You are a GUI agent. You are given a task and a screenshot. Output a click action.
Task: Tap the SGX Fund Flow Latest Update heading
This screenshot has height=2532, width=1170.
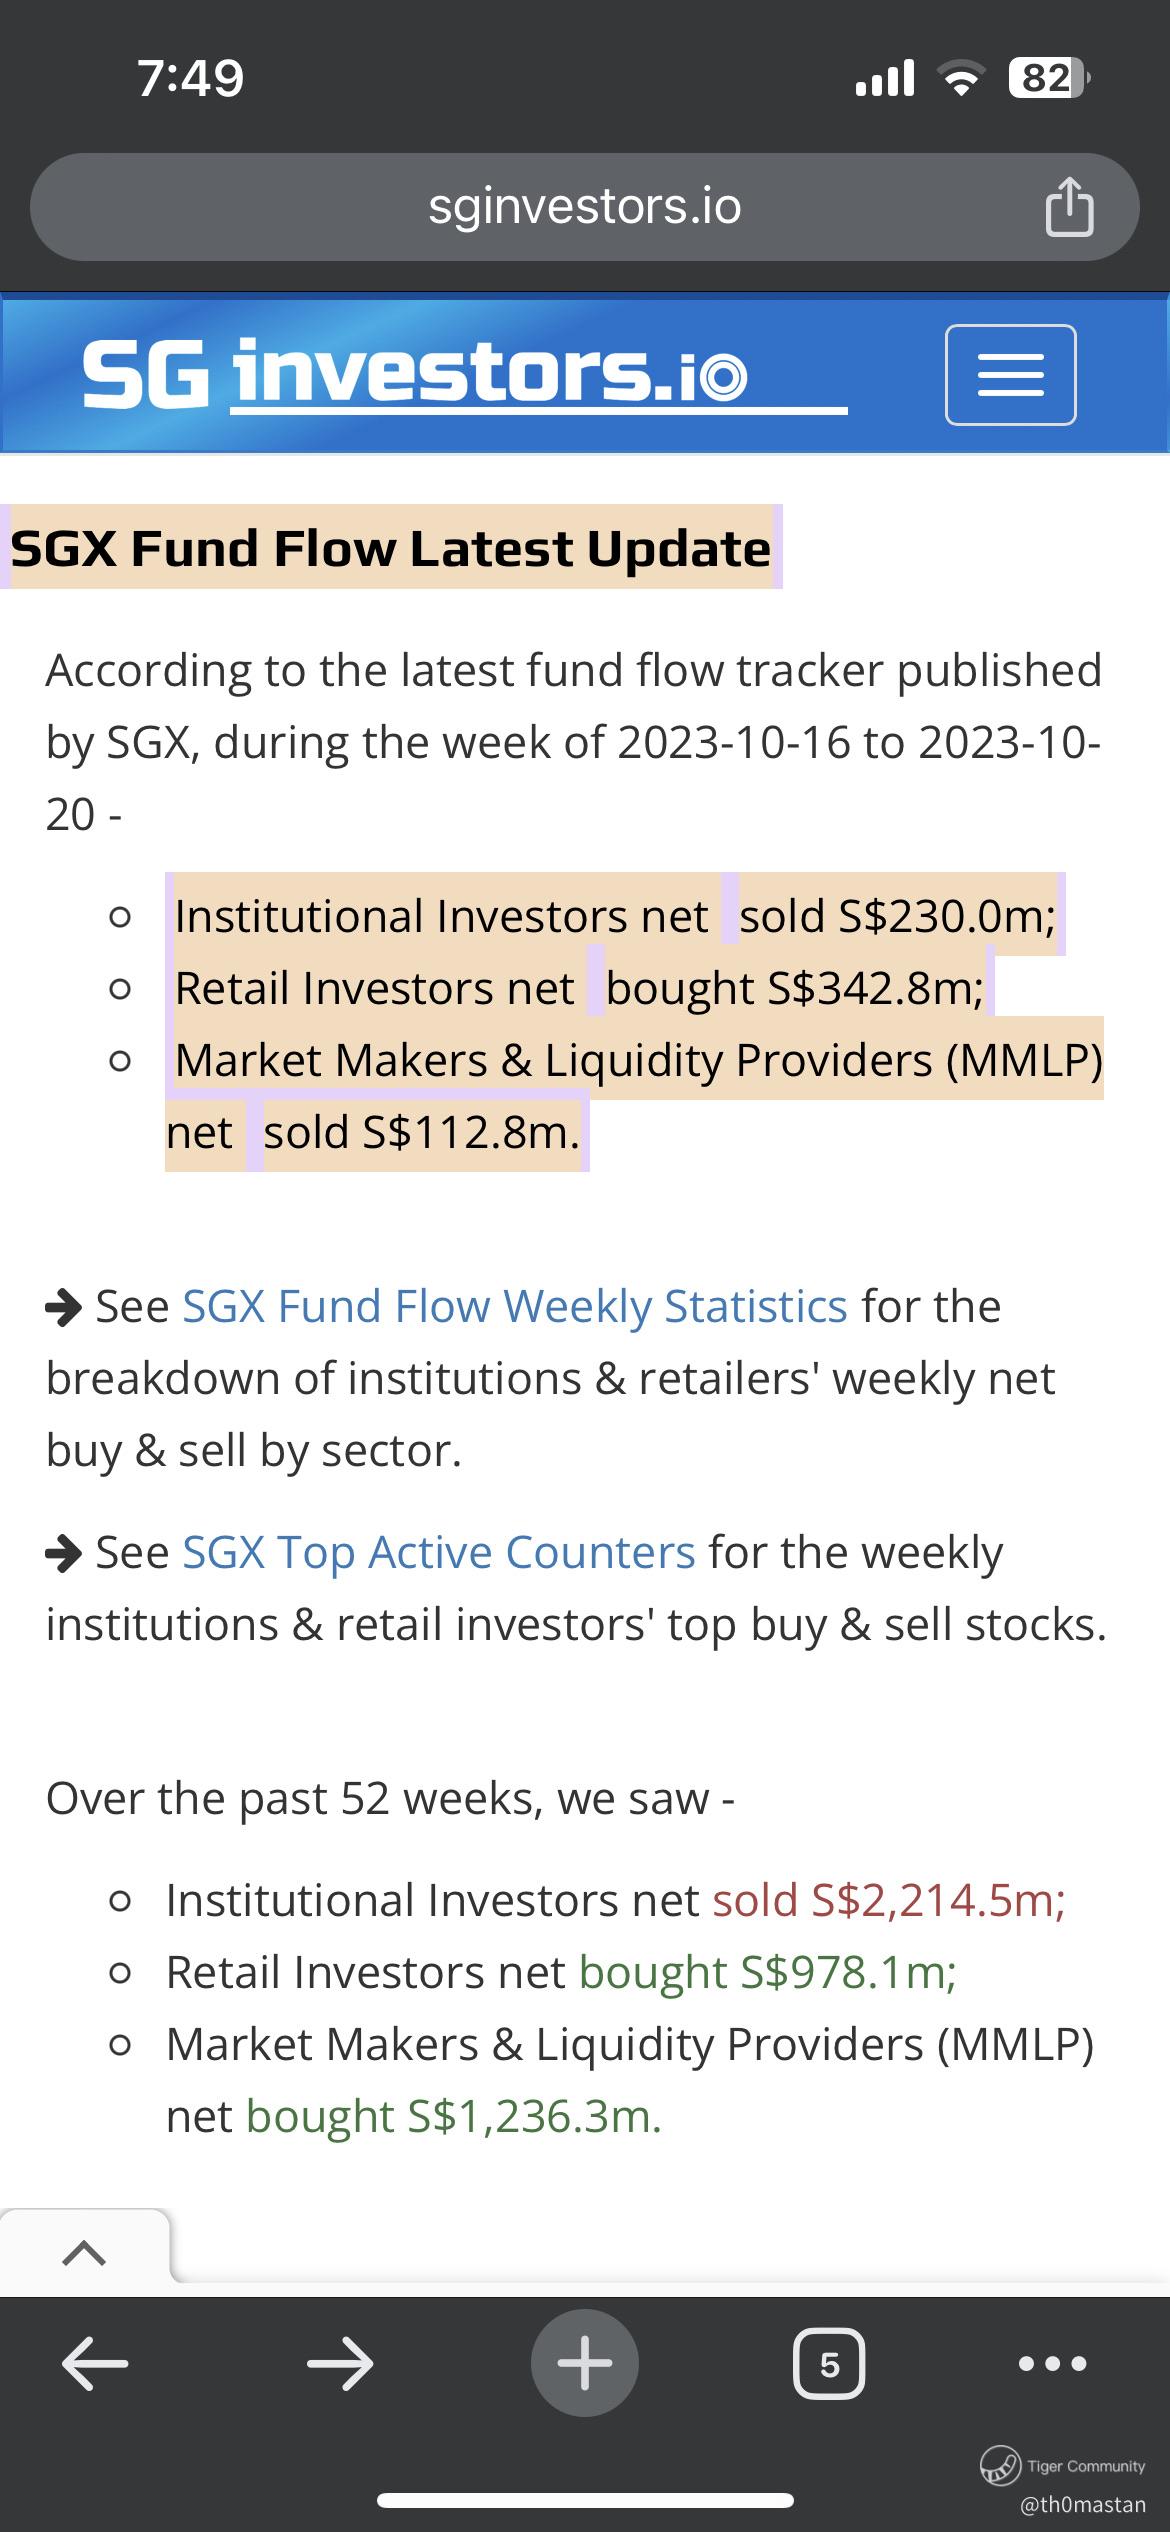[x=391, y=548]
